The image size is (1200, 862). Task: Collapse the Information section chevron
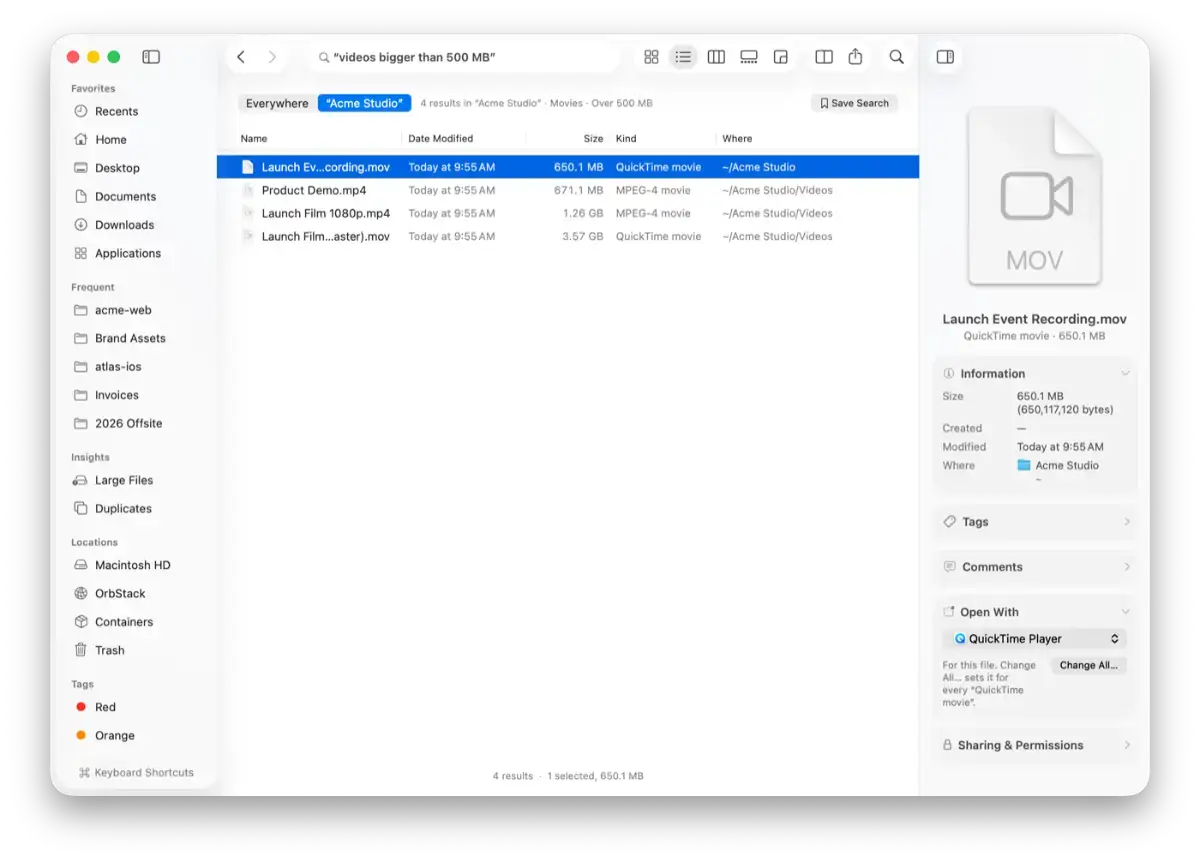coord(1125,373)
